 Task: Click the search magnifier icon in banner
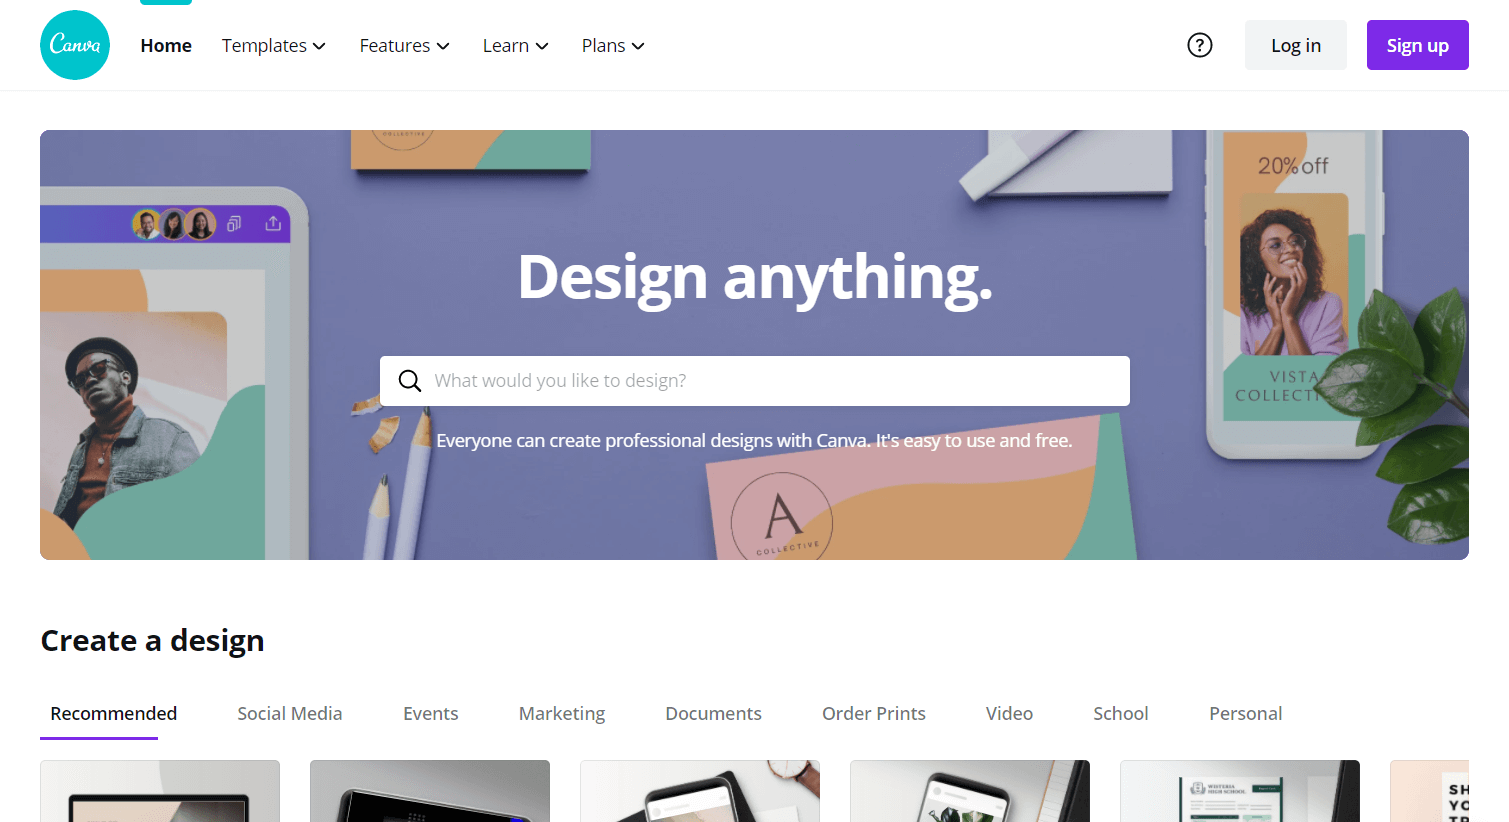pos(410,381)
